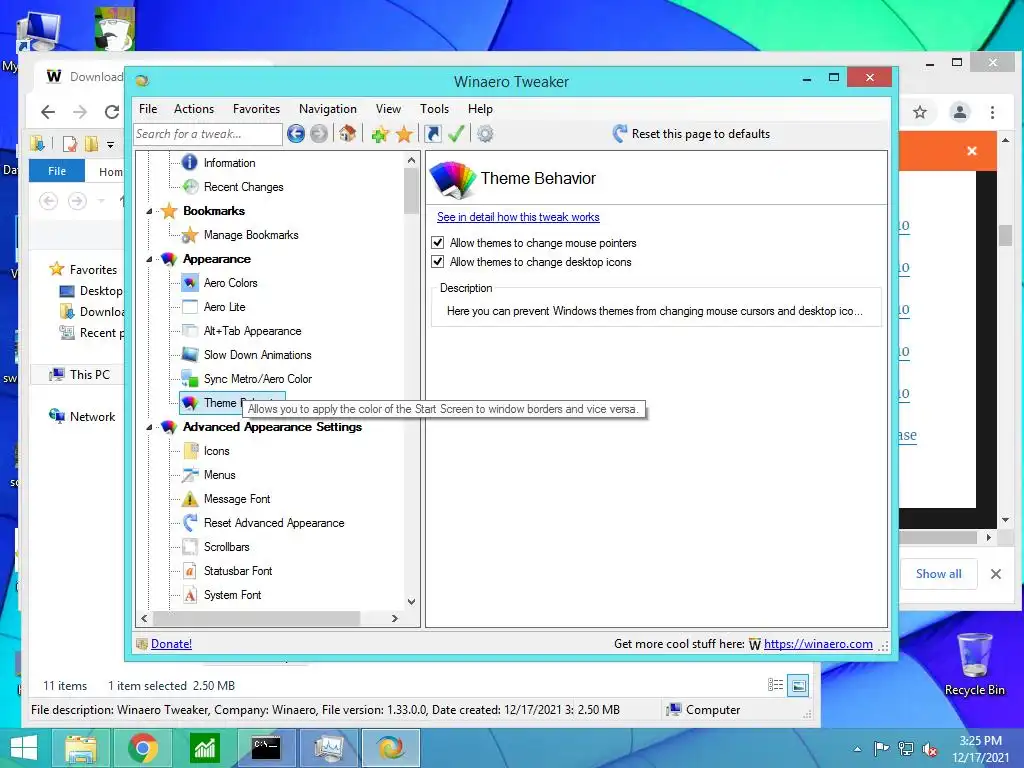Click the Slow Down Animations icon
Viewport: 1024px width, 768px height.
190,355
